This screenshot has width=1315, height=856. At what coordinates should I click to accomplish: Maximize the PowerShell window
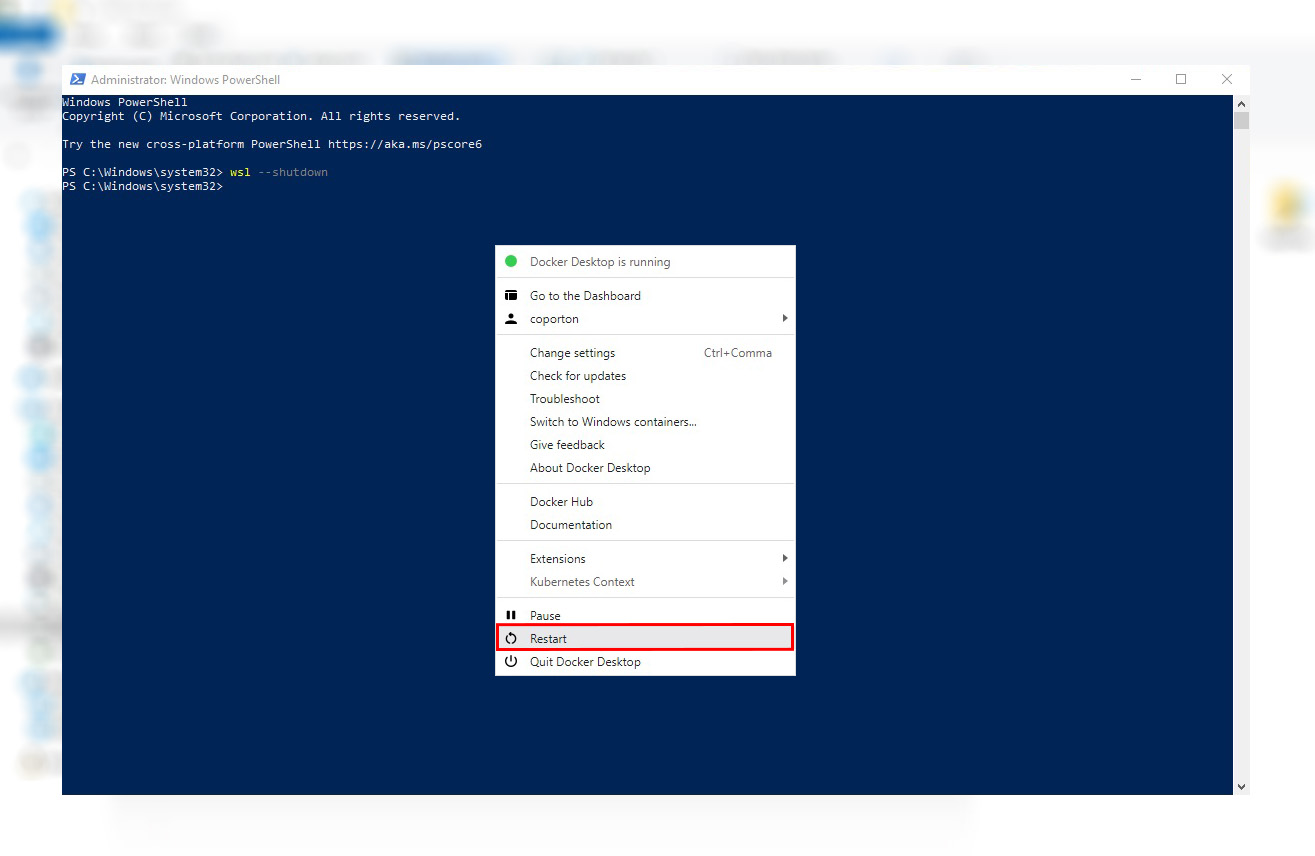pyautogui.click(x=1181, y=79)
